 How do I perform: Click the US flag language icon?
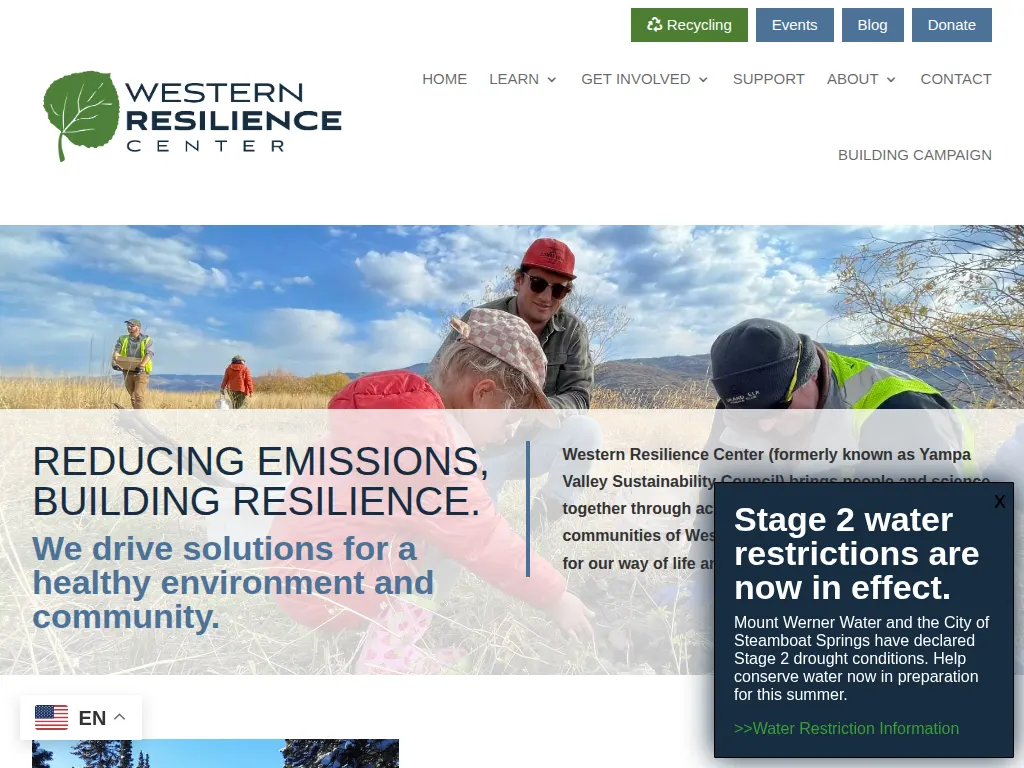[x=51, y=717]
